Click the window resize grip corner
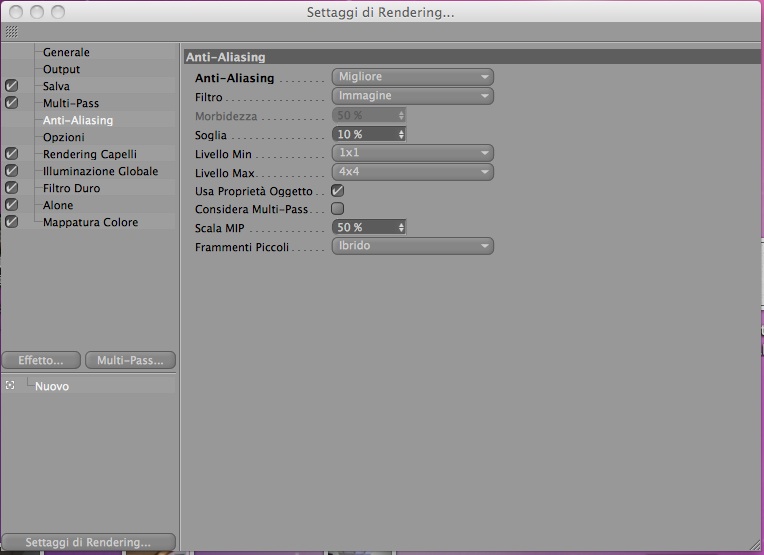Image resolution: width=764 pixels, height=555 pixels. (754, 545)
